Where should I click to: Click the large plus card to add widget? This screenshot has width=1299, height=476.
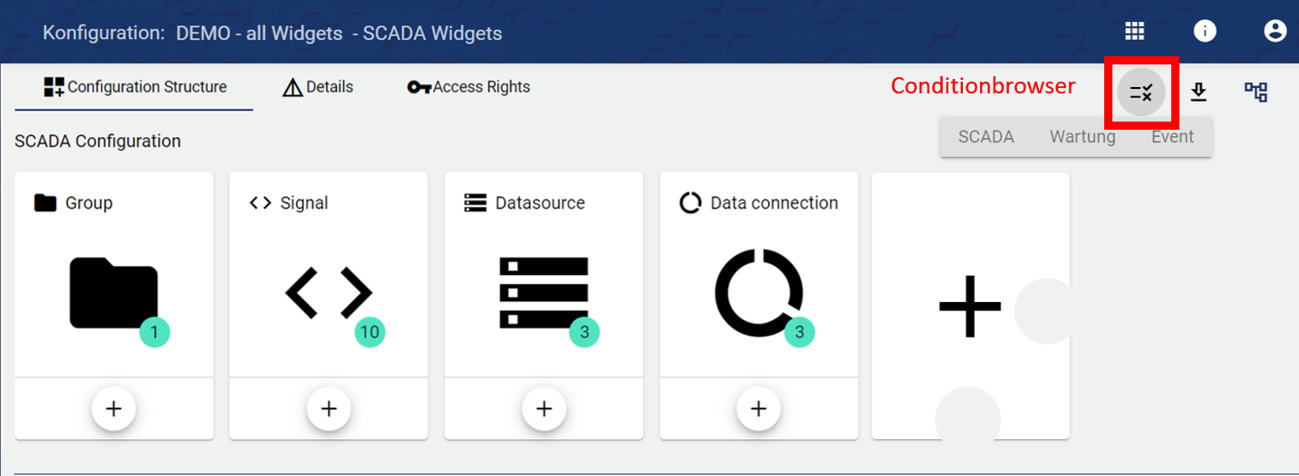point(970,305)
